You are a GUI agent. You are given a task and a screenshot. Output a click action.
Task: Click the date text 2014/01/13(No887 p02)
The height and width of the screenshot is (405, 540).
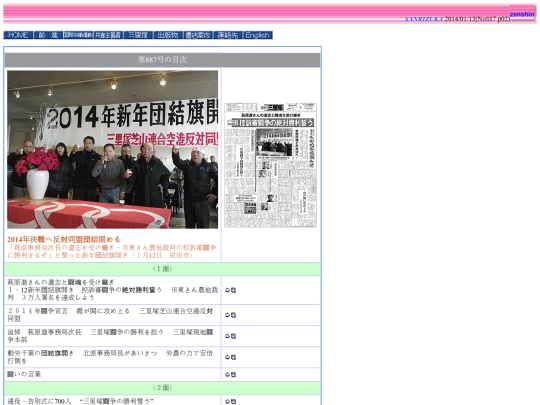pyautogui.click(x=477, y=19)
